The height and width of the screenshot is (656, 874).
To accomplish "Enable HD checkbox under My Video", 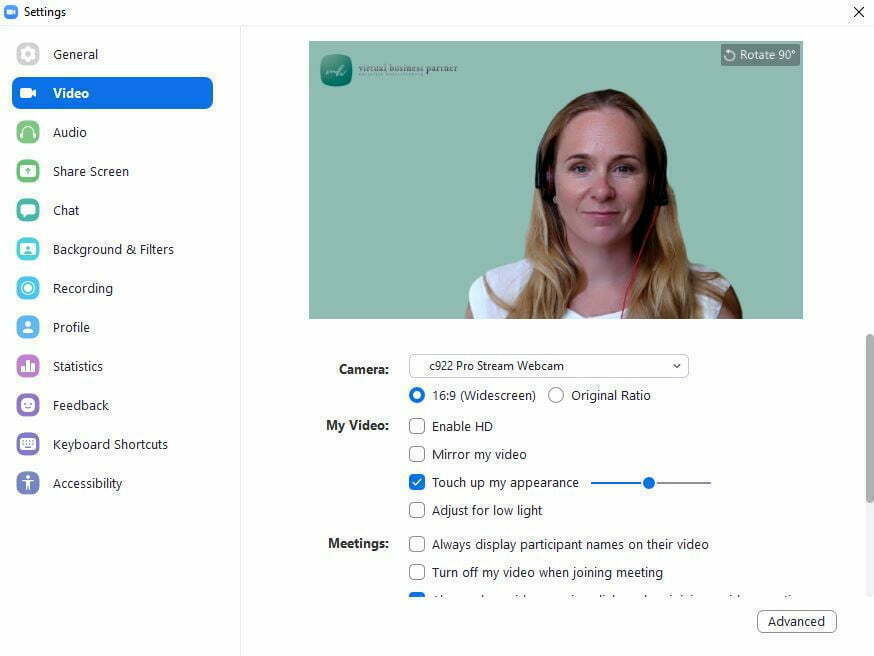I will (x=417, y=426).
